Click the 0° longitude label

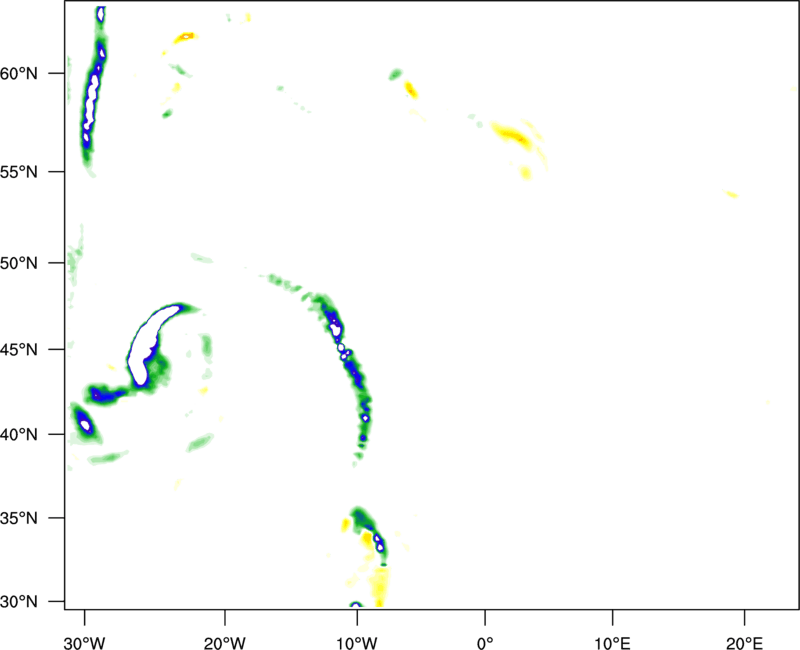click(485, 643)
